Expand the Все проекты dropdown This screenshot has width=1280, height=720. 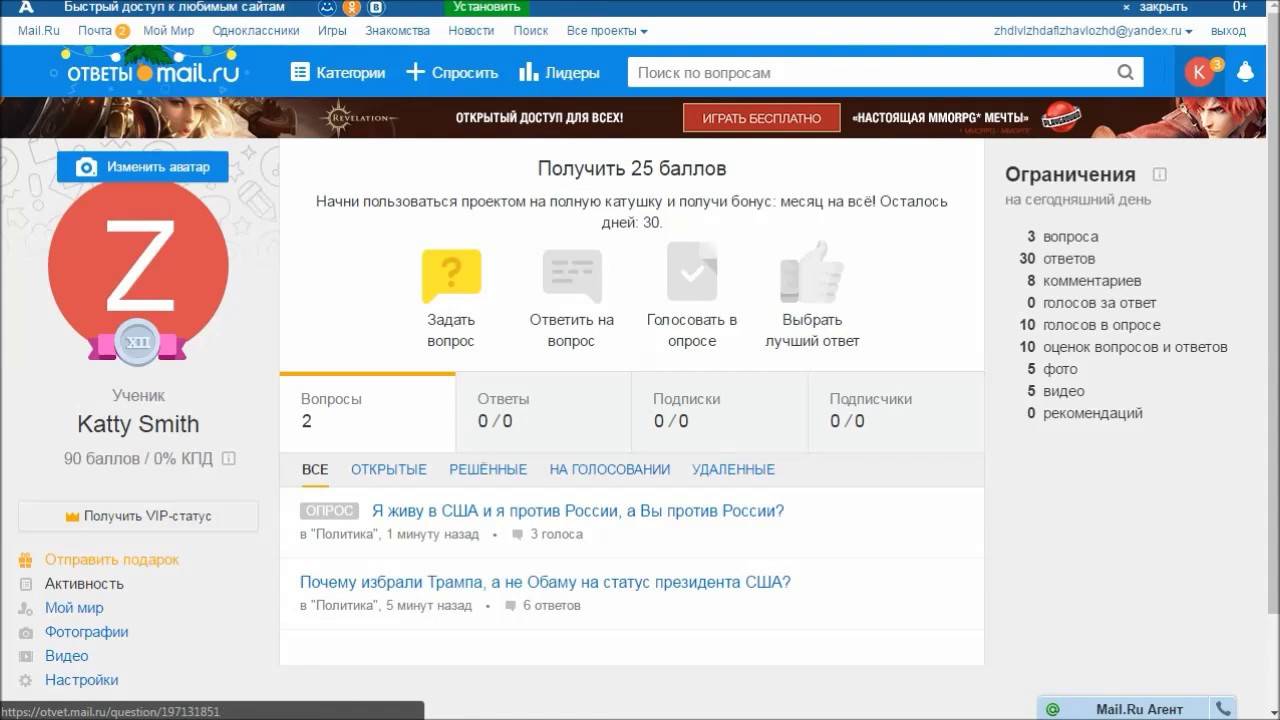(x=607, y=31)
